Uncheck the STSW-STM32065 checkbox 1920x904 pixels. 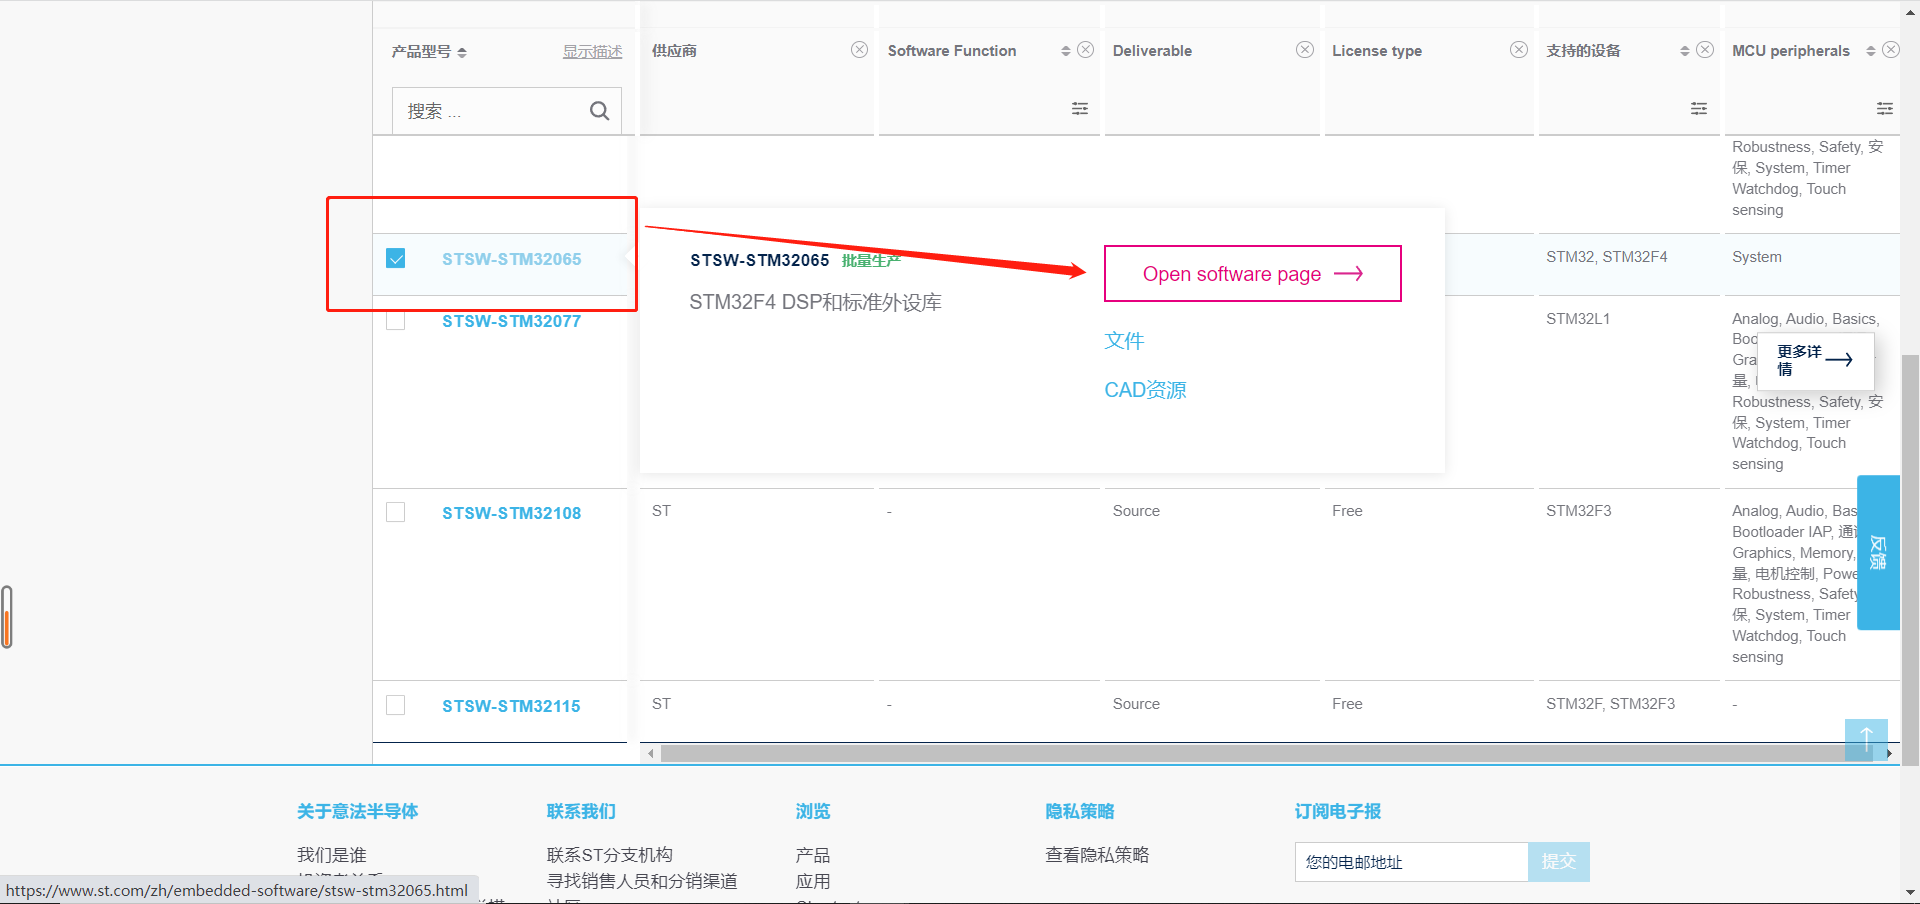click(x=396, y=258)
